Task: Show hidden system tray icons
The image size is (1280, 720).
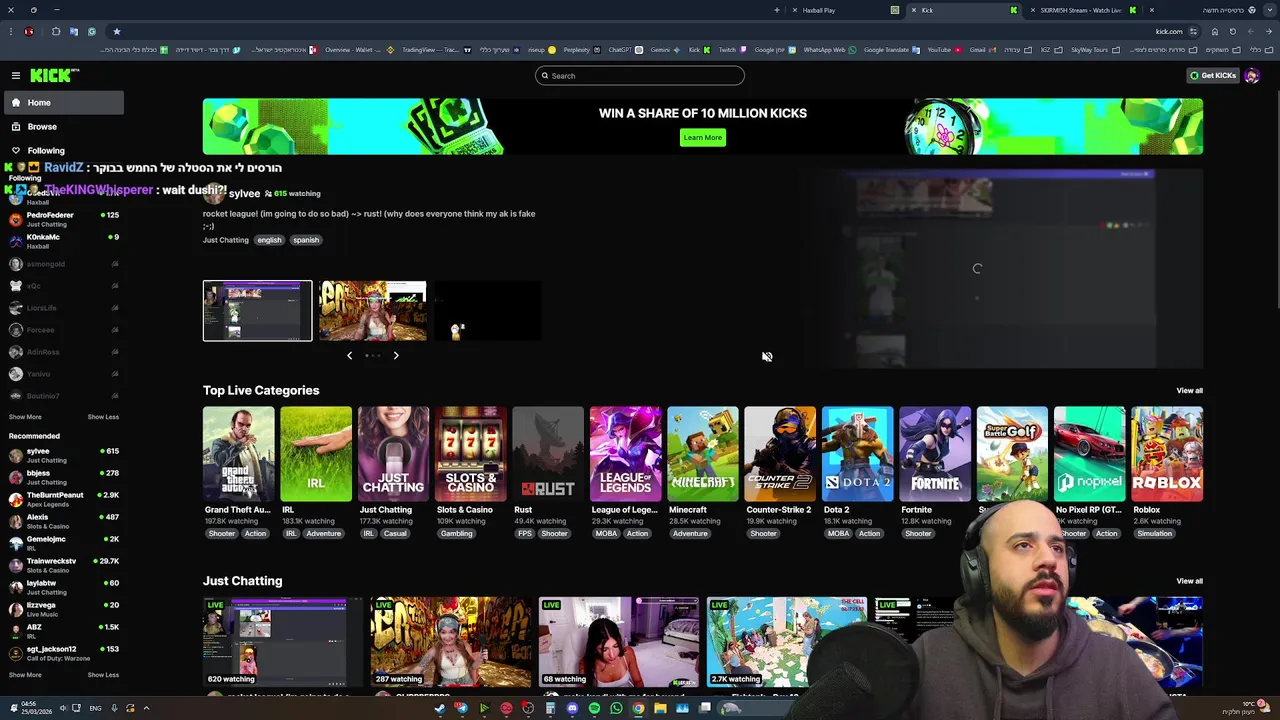Action: [146, 708]
